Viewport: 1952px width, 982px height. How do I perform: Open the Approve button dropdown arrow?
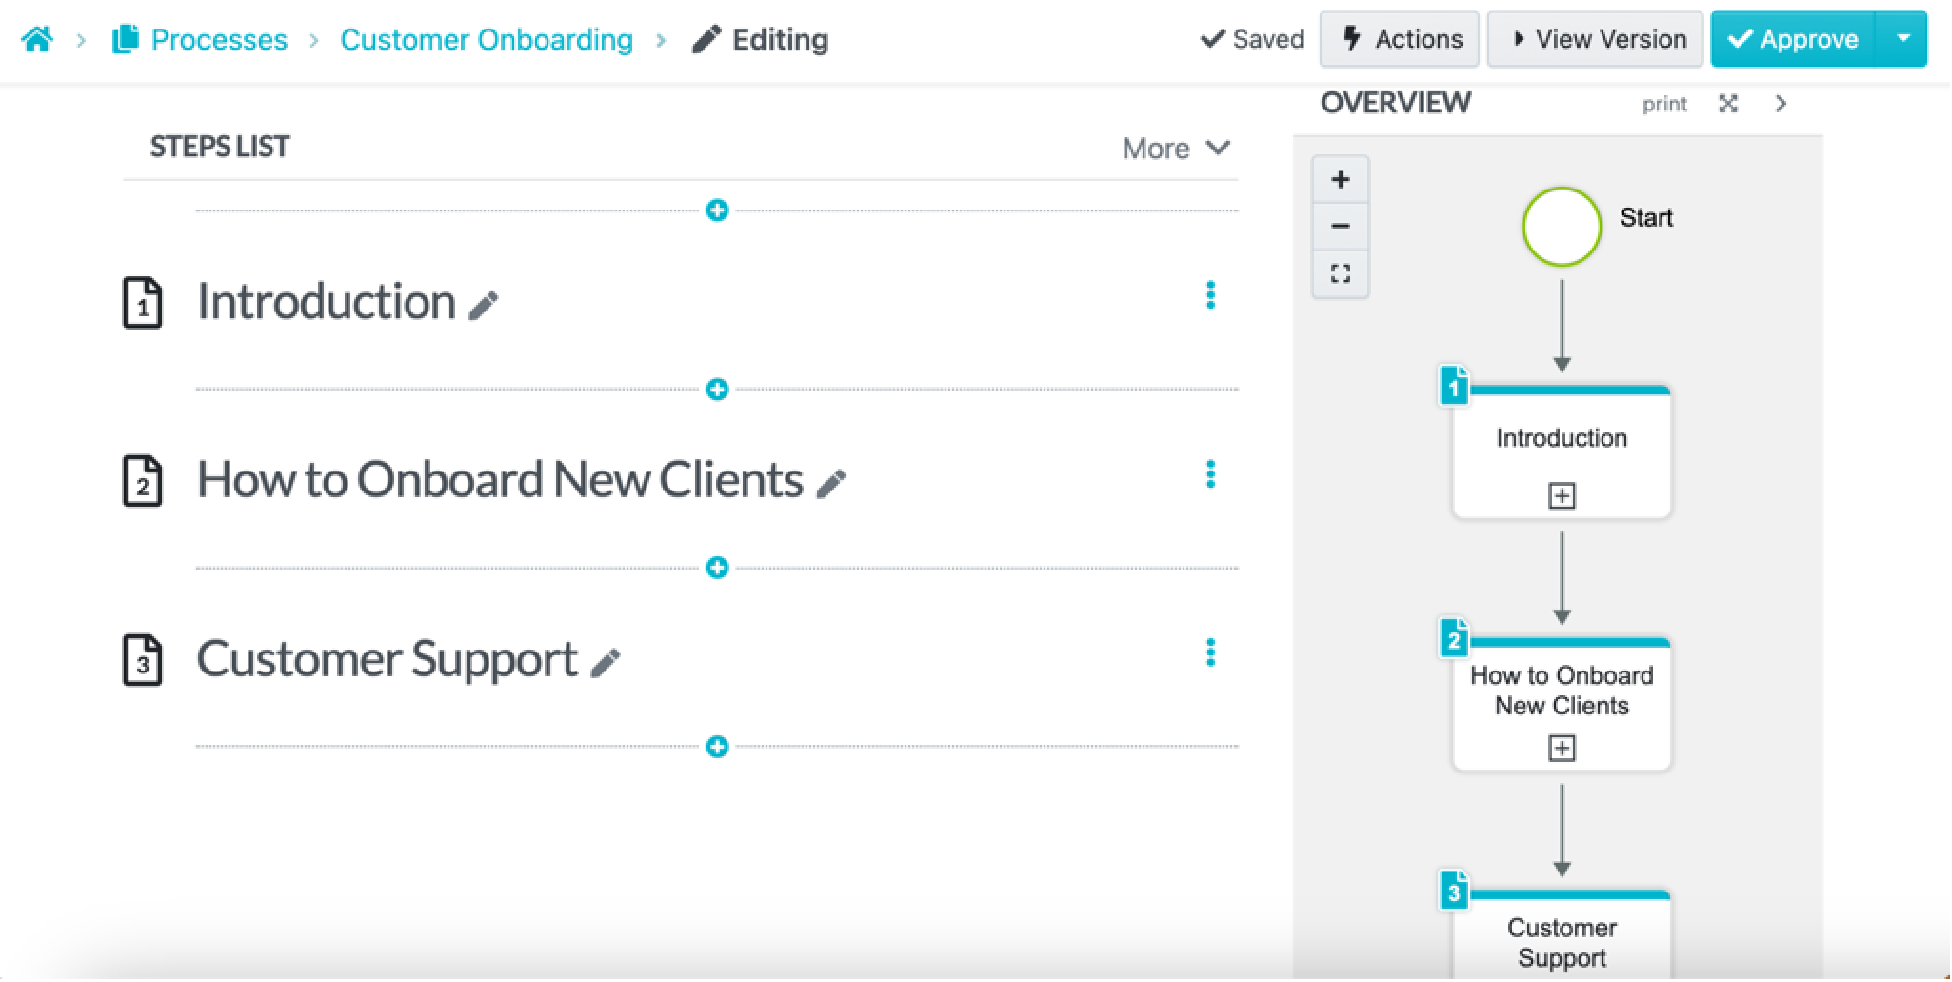[1902, 39]
